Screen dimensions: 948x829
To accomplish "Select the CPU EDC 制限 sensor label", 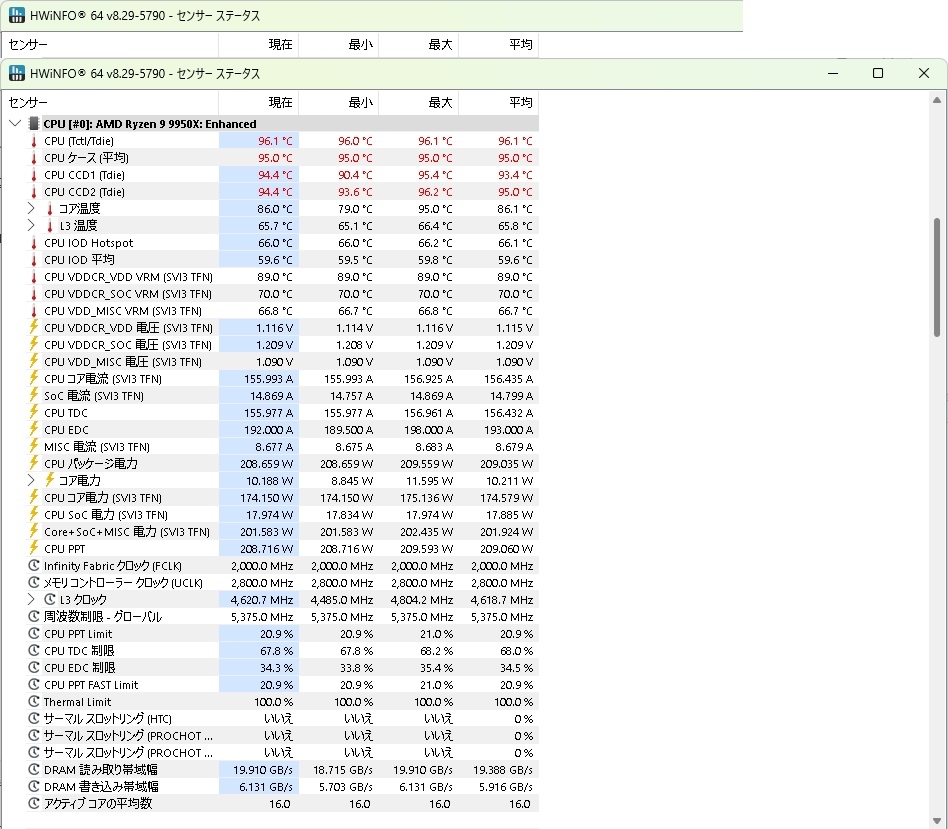I will point(80,668).
